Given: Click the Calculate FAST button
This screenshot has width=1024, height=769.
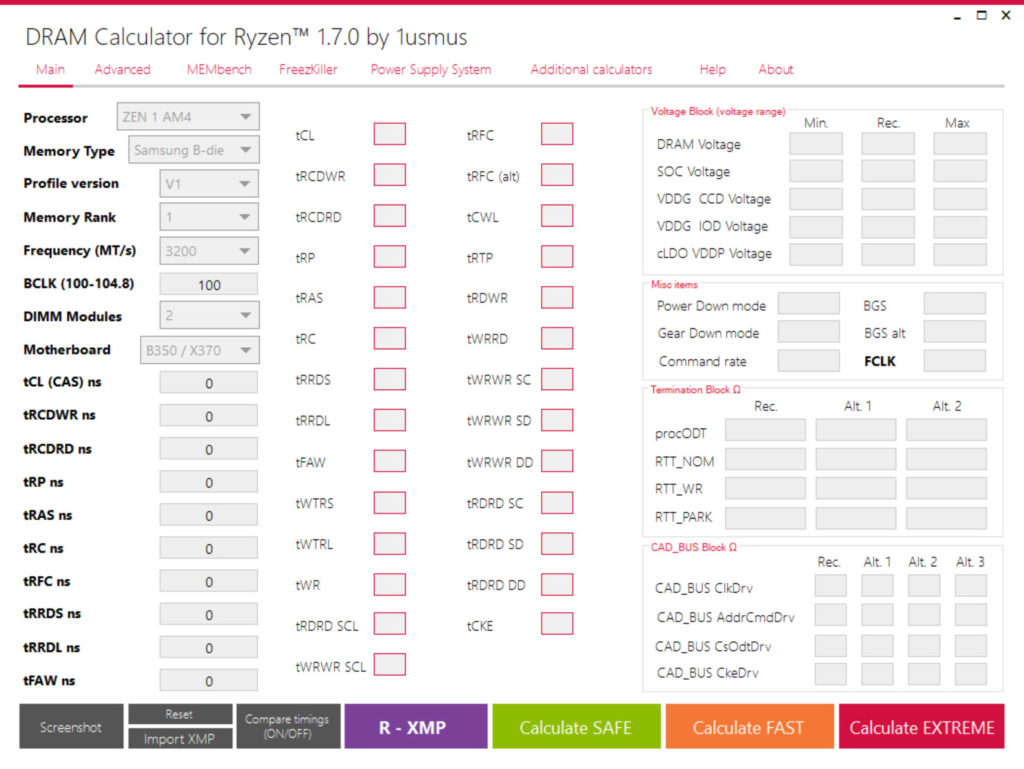Looking at the screenshot, I should tap(749, 727).
